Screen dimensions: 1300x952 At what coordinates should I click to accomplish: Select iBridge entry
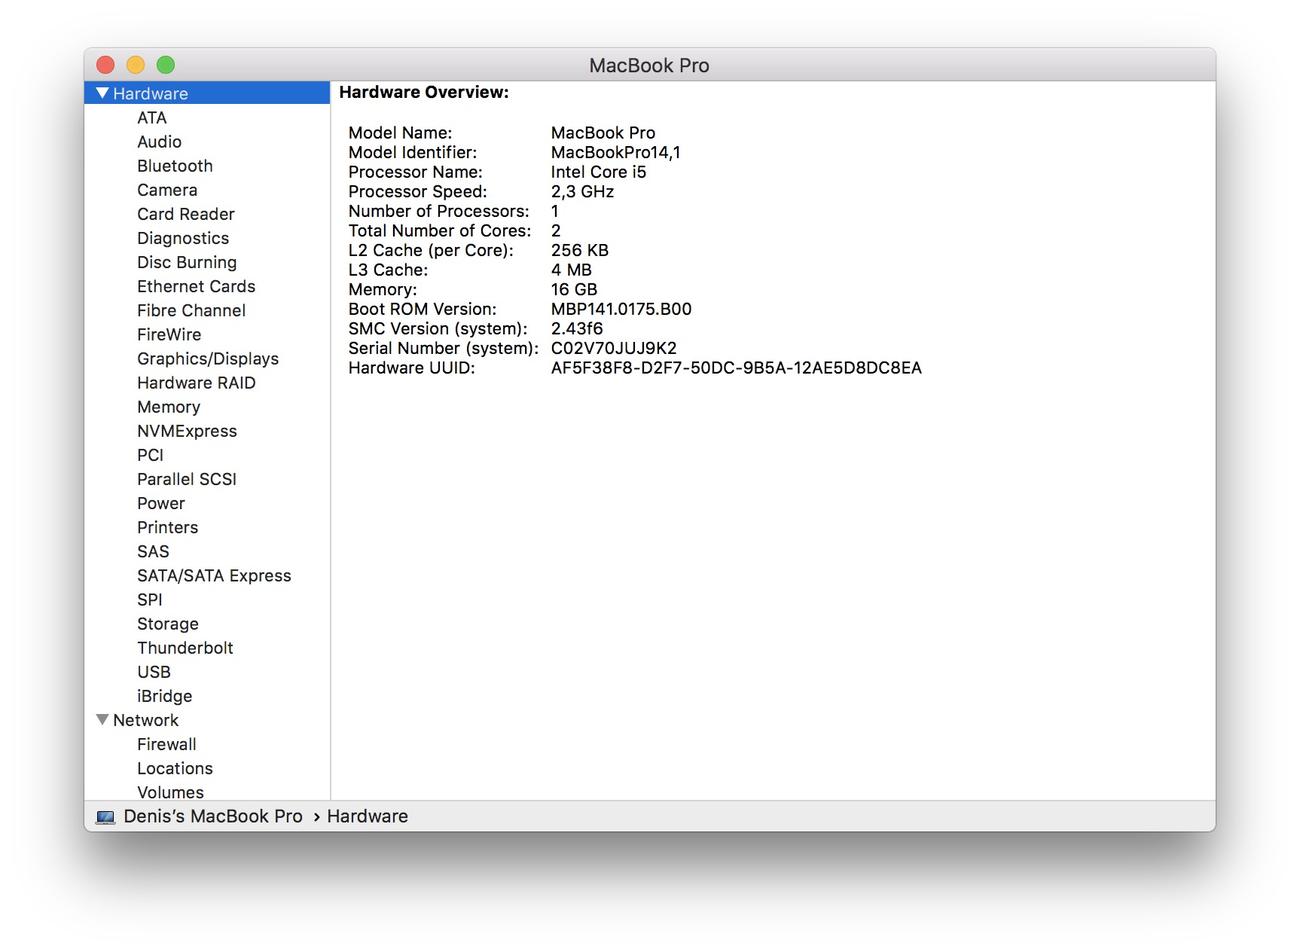165,696
